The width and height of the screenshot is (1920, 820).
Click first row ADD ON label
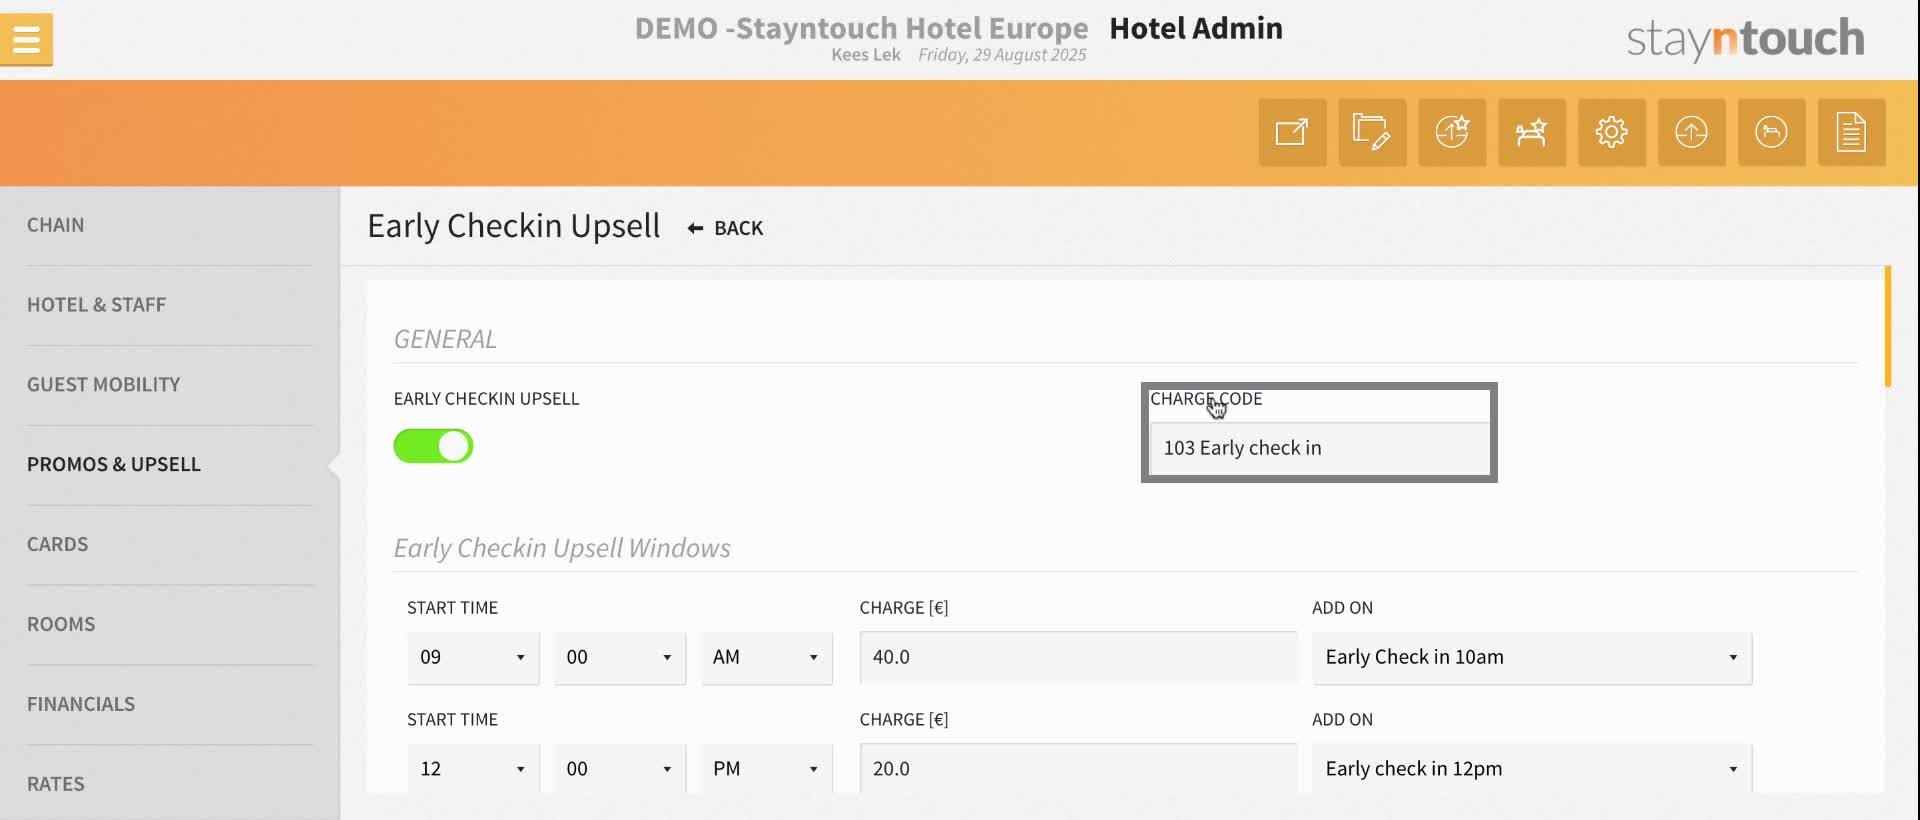[1342, 608]
